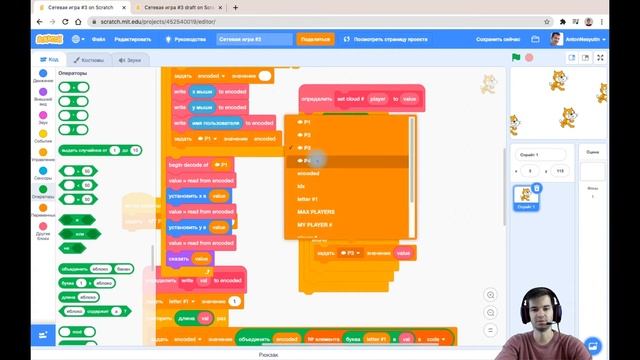Choose idx in variable dropdown list

tap(347, 186)
